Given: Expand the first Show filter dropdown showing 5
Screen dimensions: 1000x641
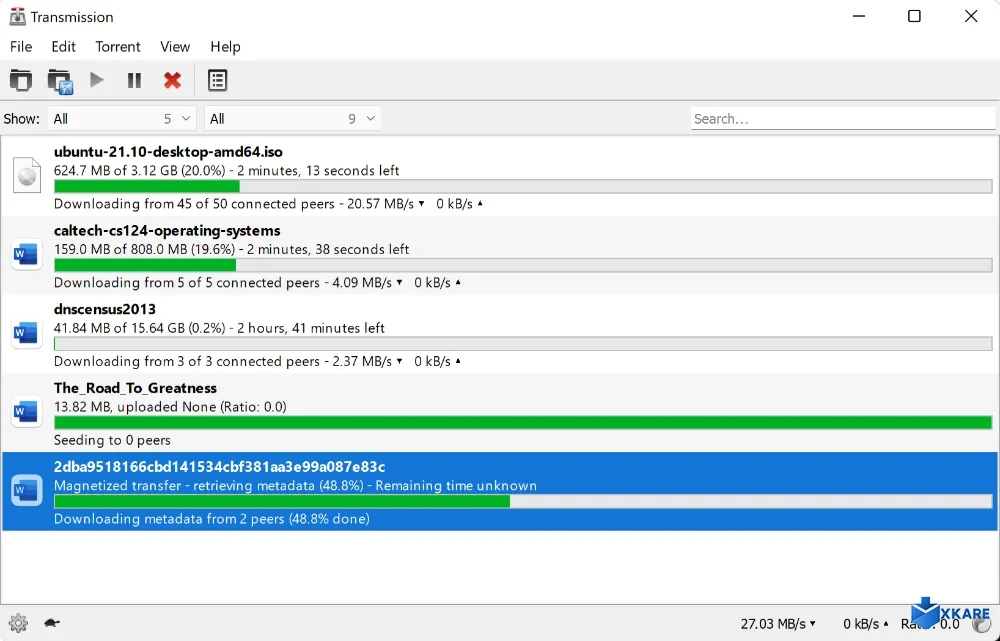Looking at the screenshot, I should [x=122, y=119].
